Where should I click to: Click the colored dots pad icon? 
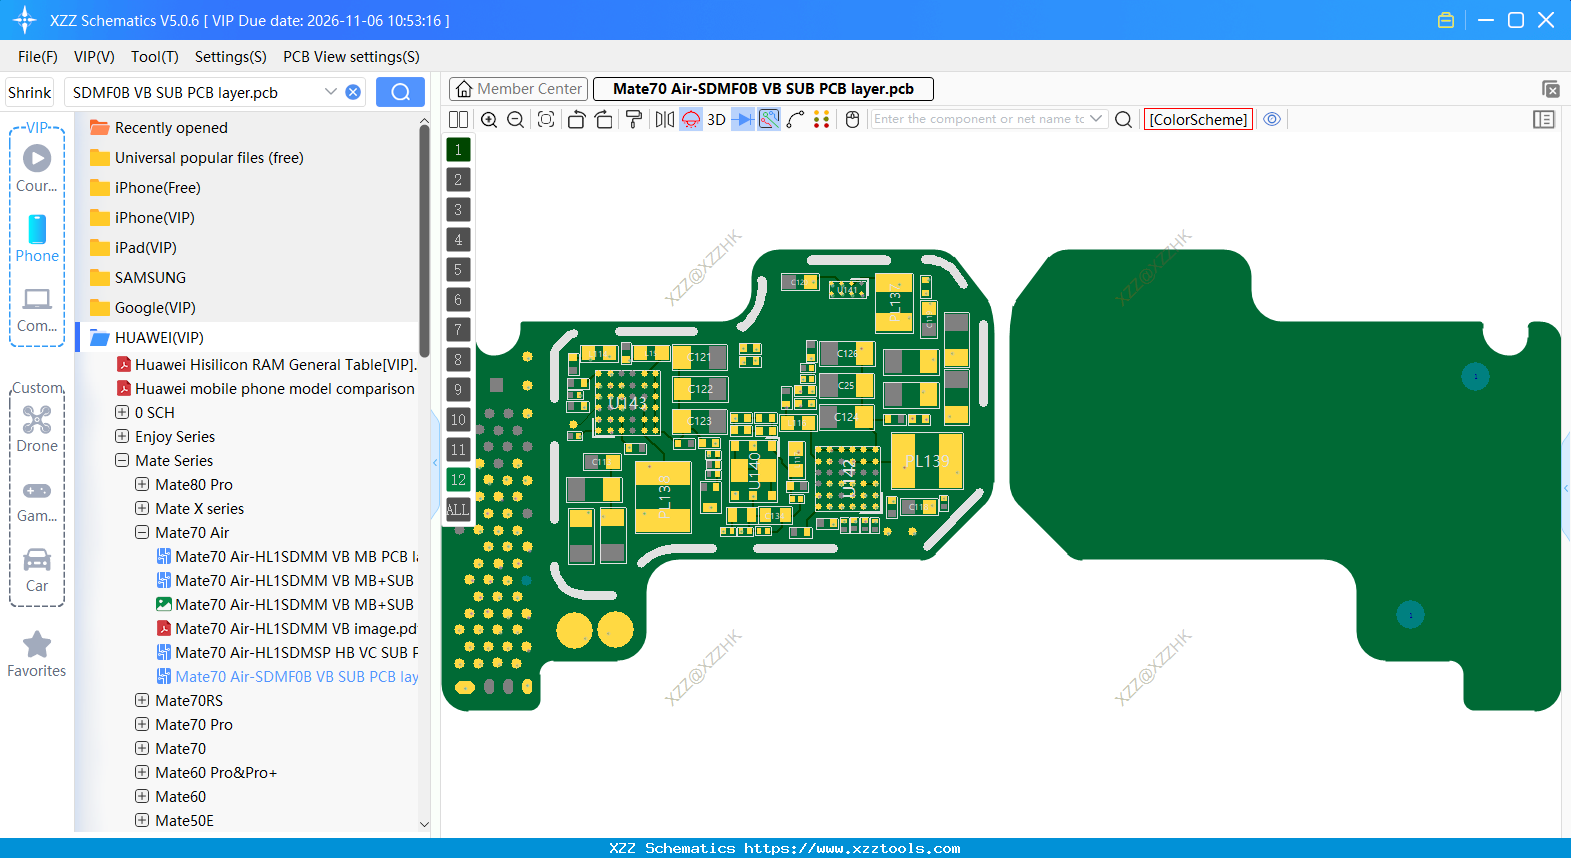[822, 119]
